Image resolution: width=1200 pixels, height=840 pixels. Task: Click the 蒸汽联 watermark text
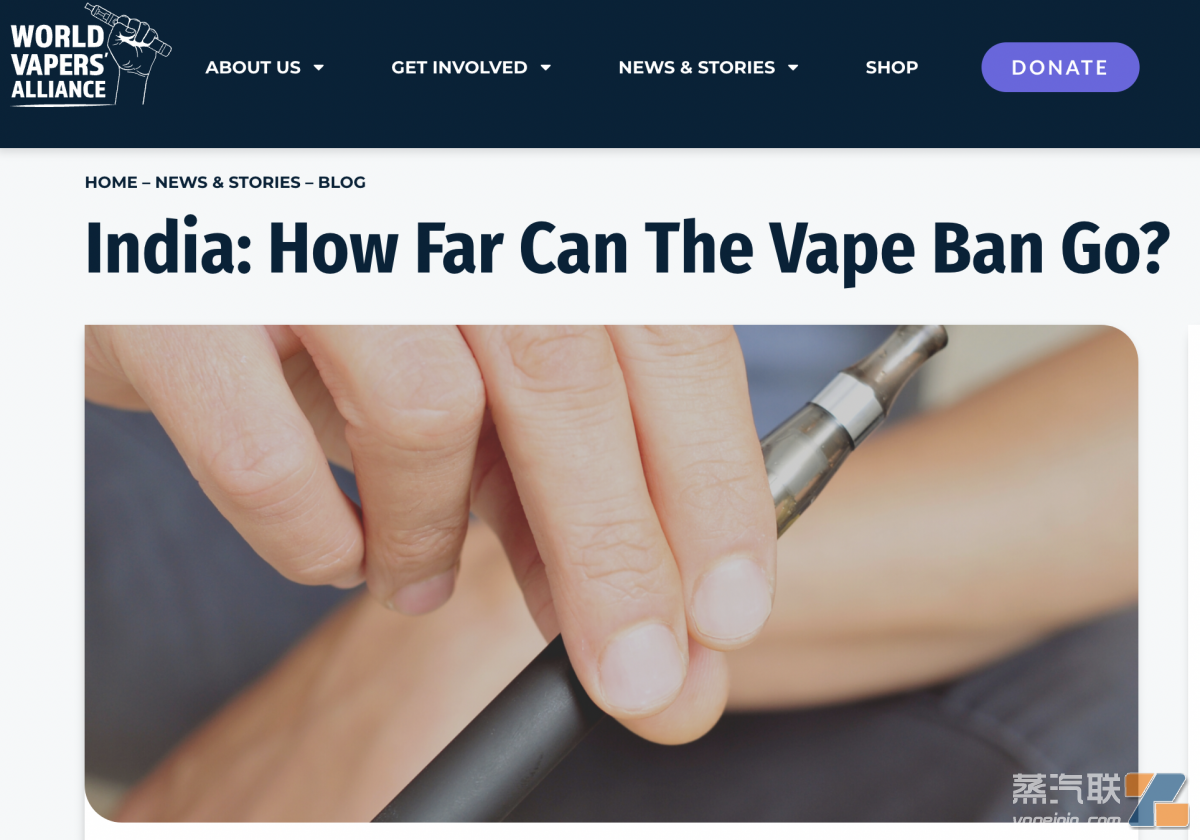tap(1066, 789)
